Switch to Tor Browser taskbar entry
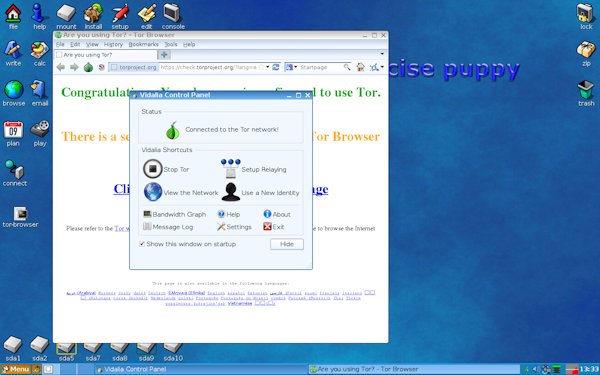600x375 pixels. tap(414, 369)
